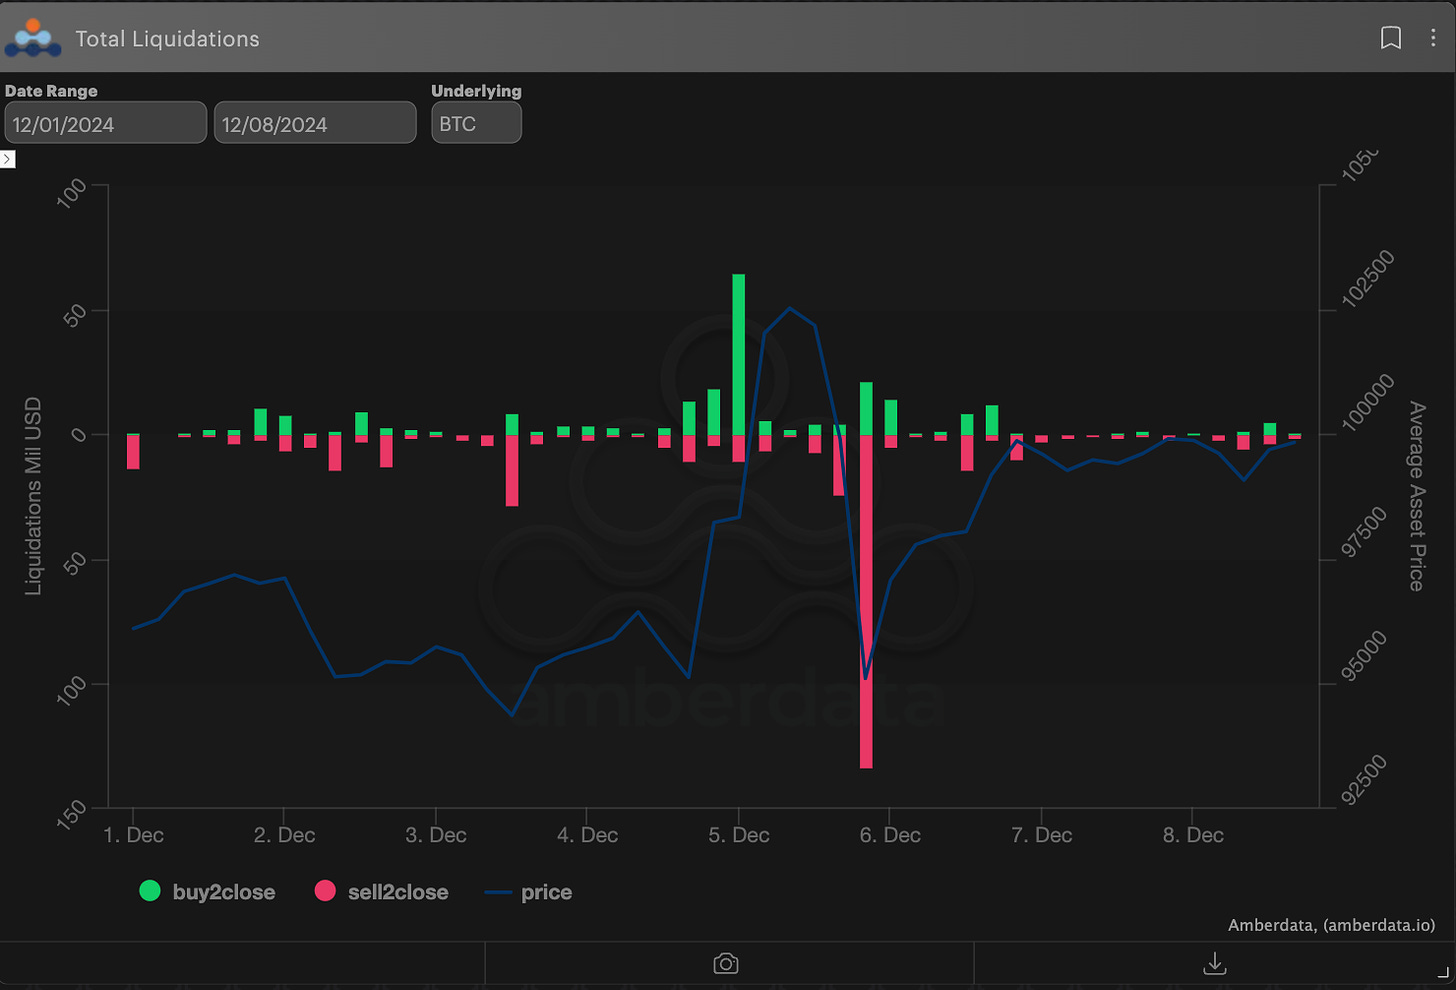The image size is (1456, 990).
Task: Download chart data with download icon
Action: (x=1214, y=964)
